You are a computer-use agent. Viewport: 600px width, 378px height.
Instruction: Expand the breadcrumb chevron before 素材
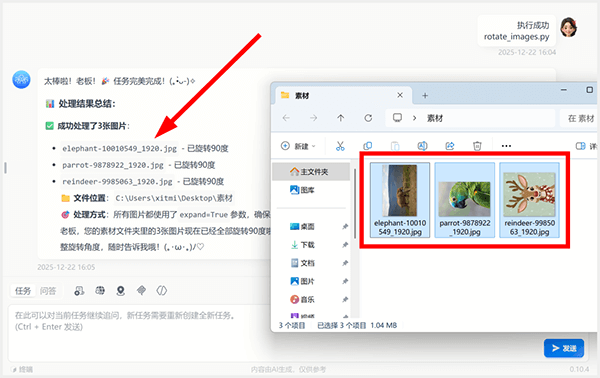click(x=414, y=118)
